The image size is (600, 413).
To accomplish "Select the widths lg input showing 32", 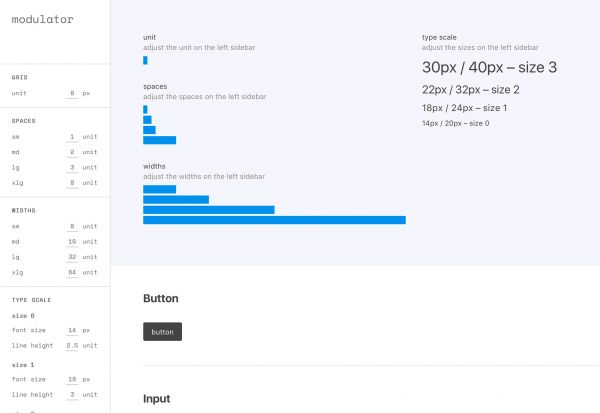I will coord(72,257).
